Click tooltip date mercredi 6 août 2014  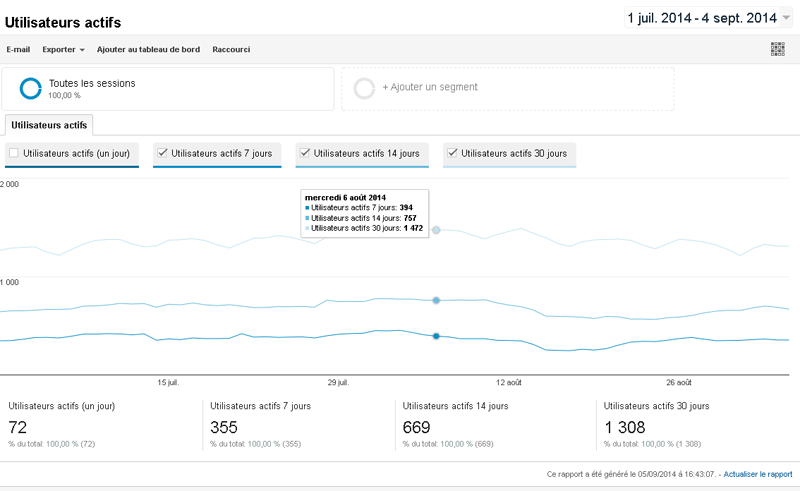coord(345,198)
